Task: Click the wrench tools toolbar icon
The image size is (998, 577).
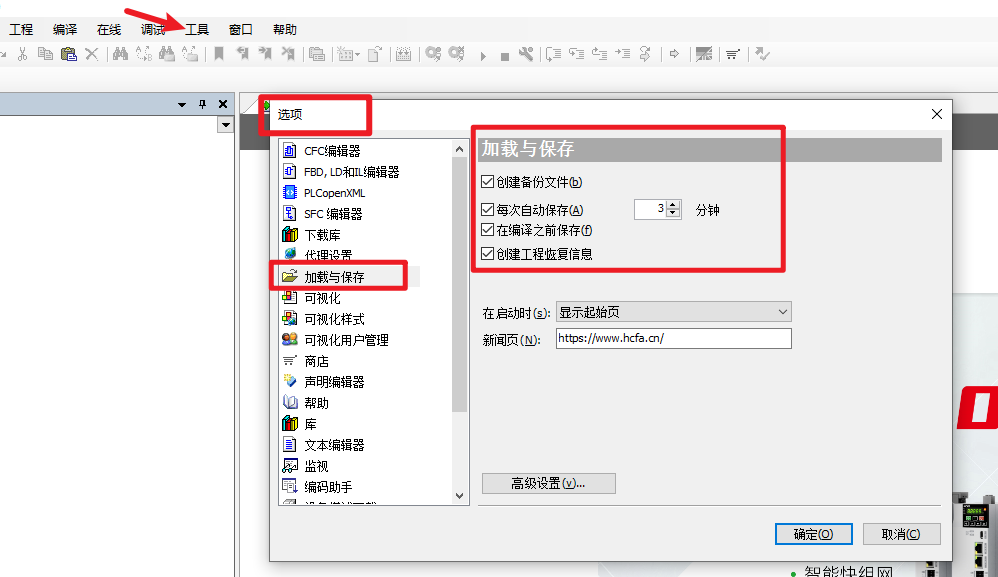Action: point(526,54)
